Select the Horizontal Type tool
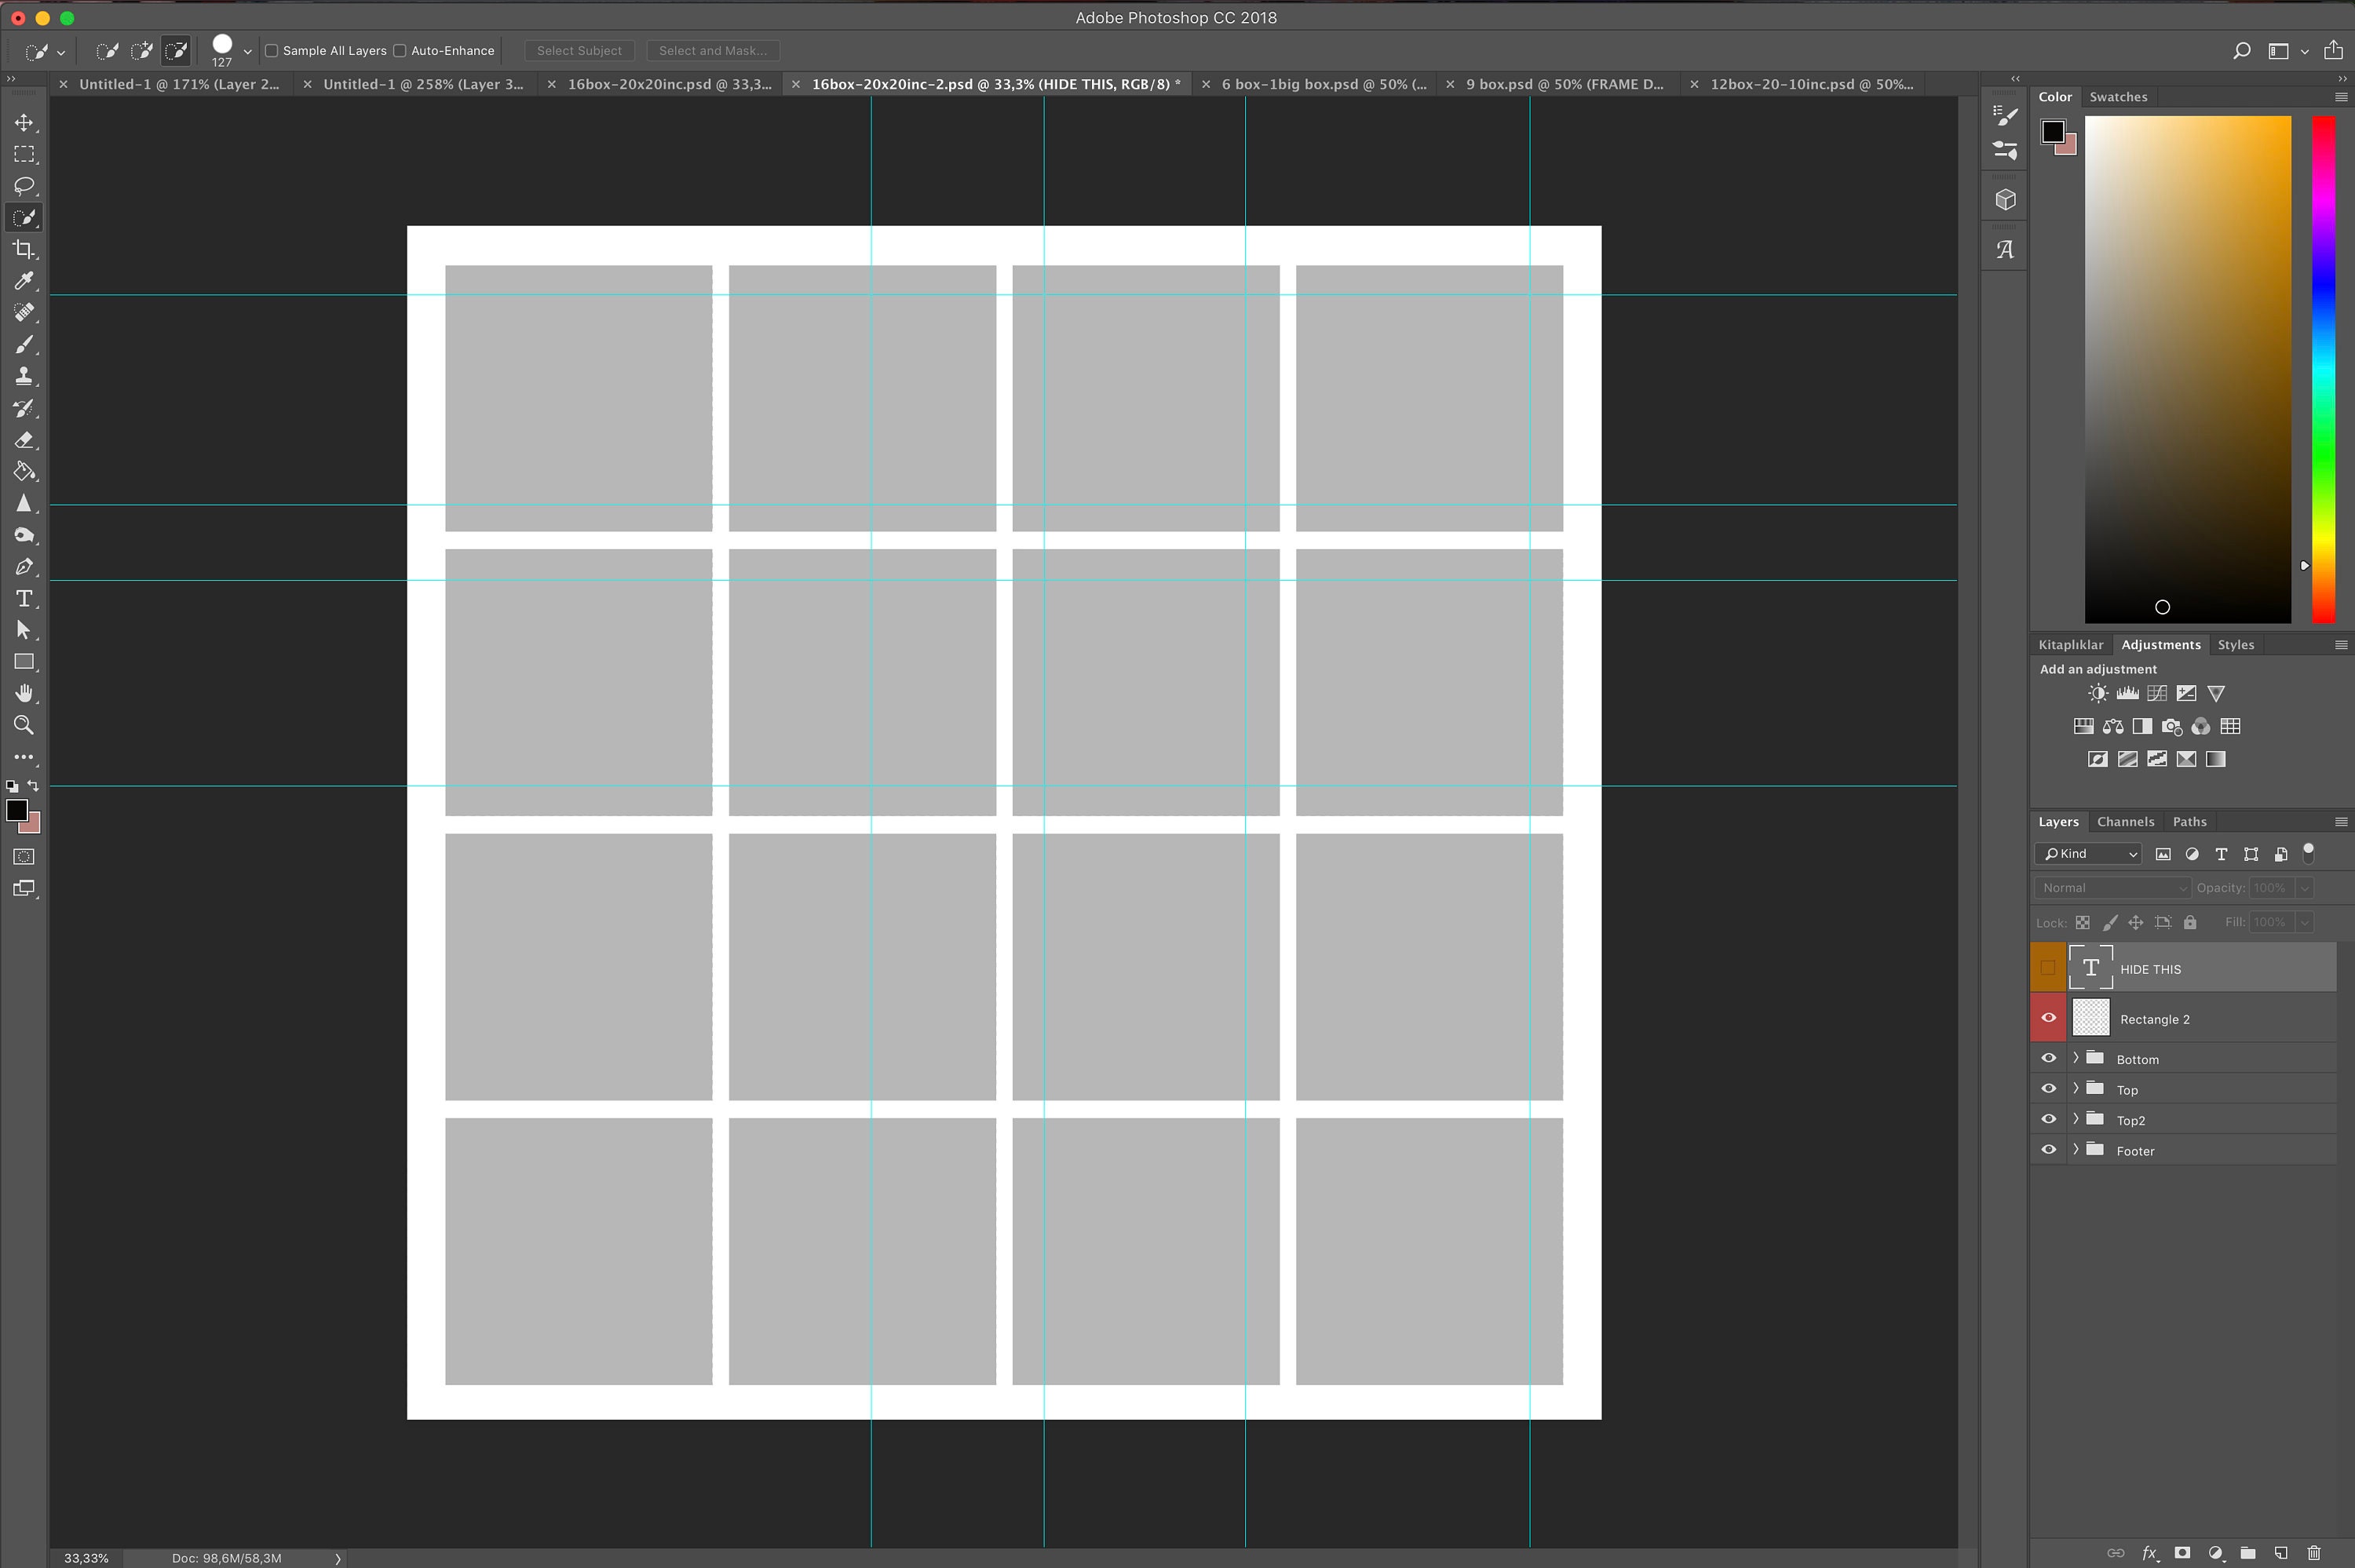 (24, 599)
